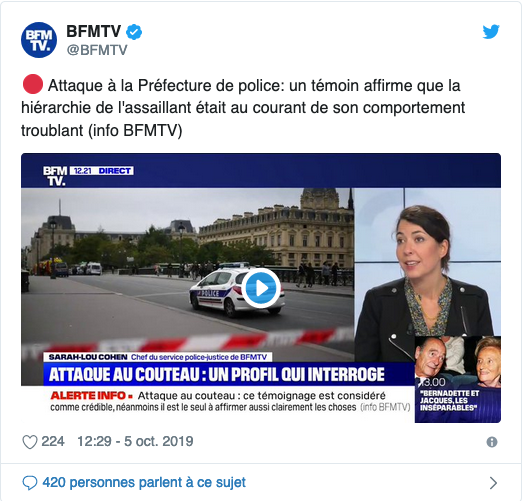Open BFMTV account display name
This screenshot has height=501, width=526.
pos(94,32)
